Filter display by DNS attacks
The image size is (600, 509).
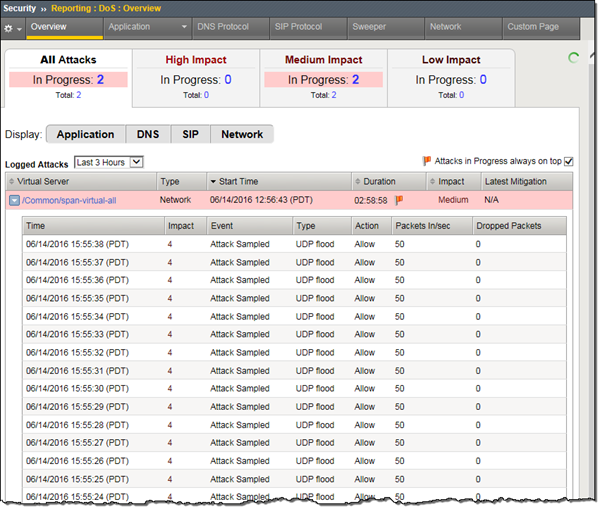click(148, 134)
